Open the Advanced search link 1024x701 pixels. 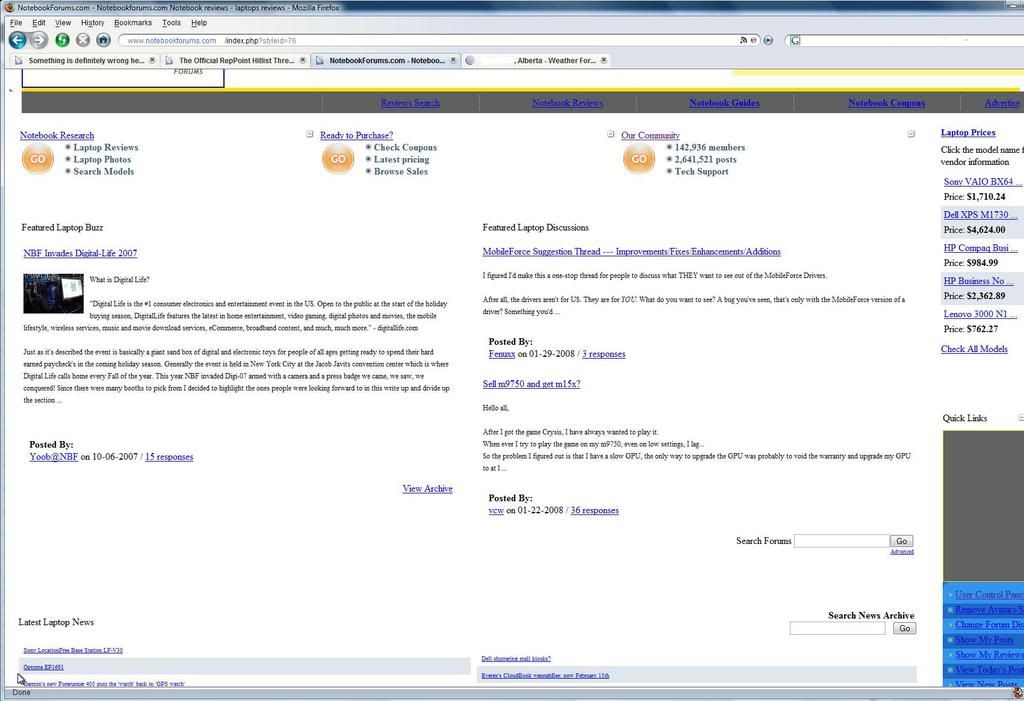(902, 552)
